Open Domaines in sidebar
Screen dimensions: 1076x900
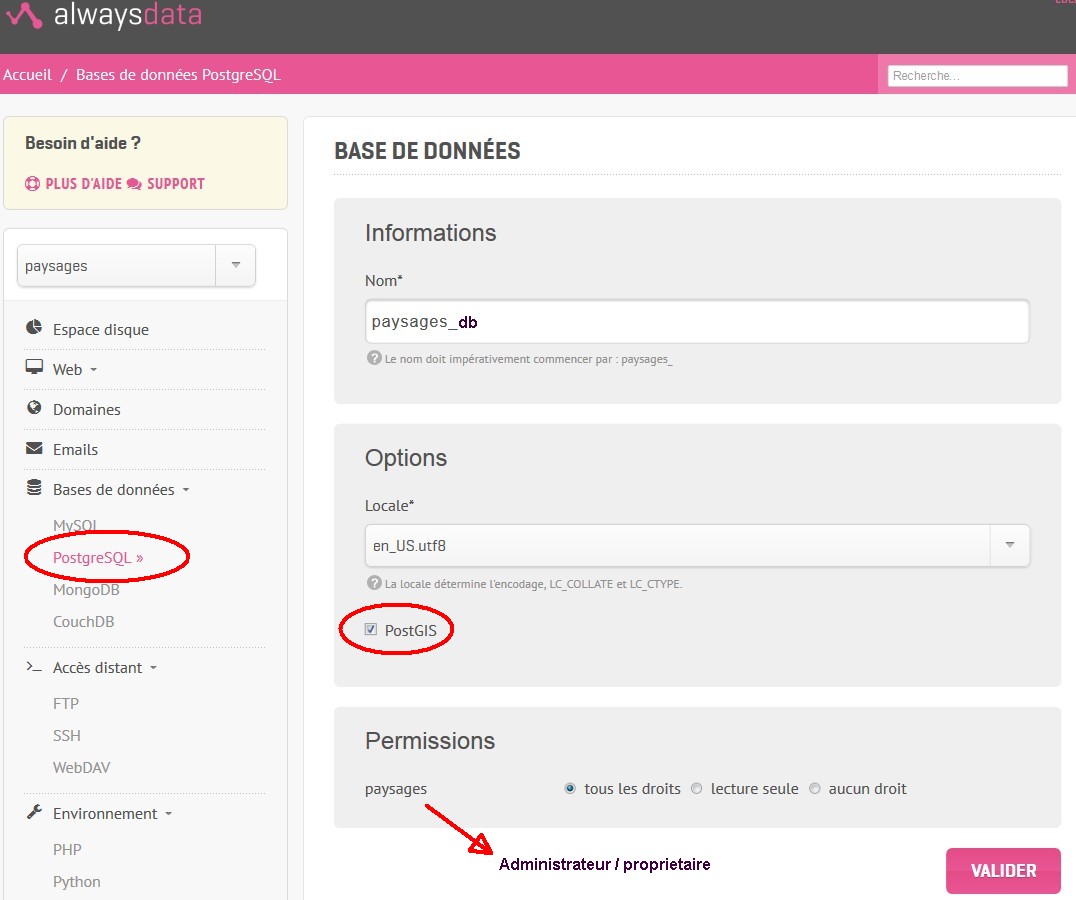[x=86, y=410]
